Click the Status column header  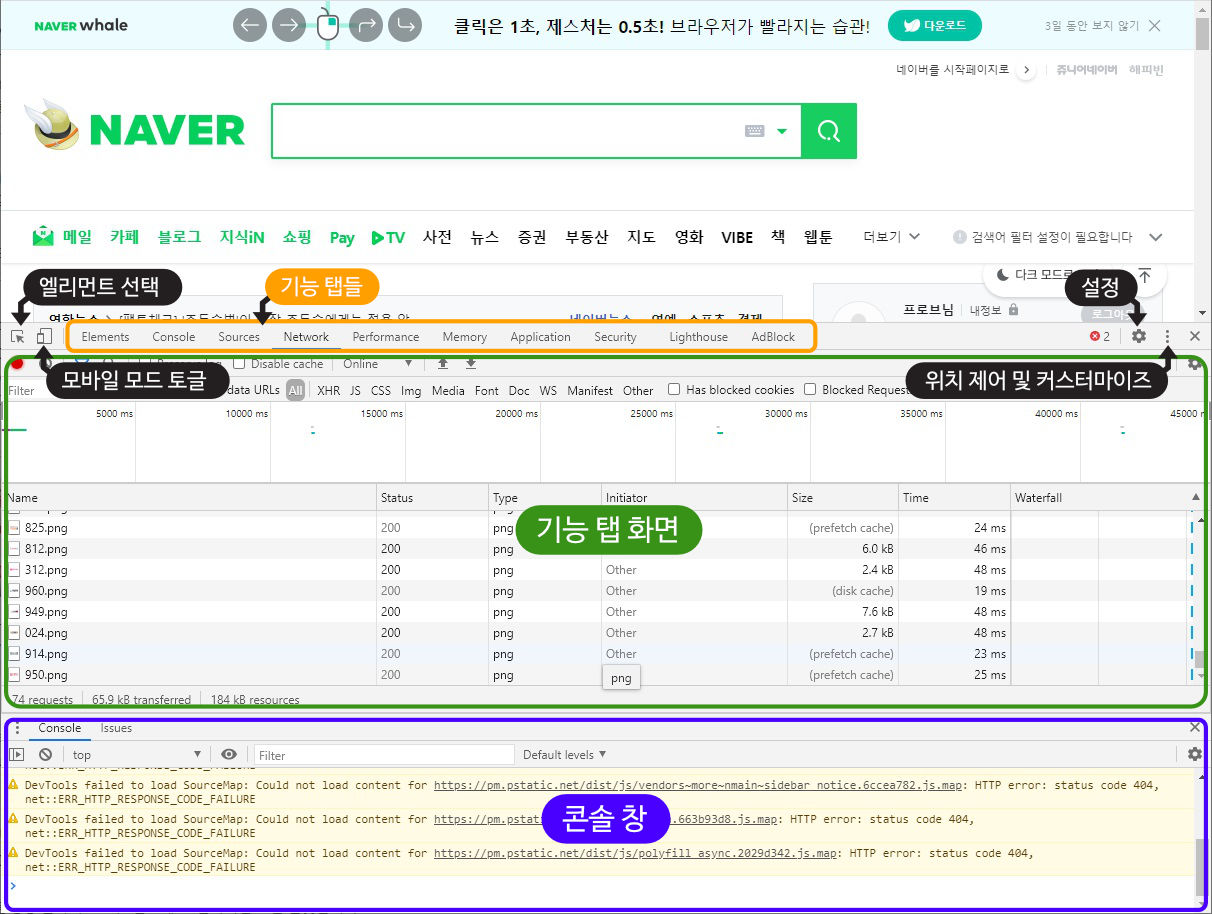click(433, 497)
